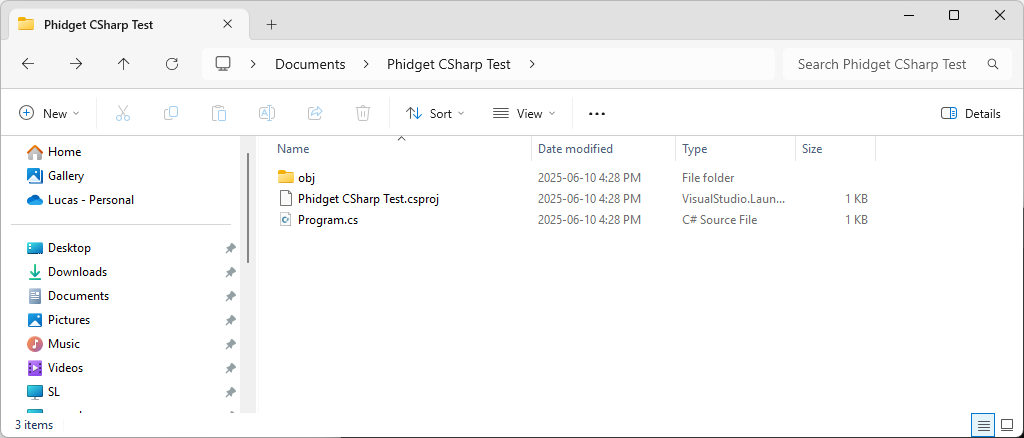Refresh the current folder view
The width and height of the screenshot is (1024, 438).
[x=172, y=64]
